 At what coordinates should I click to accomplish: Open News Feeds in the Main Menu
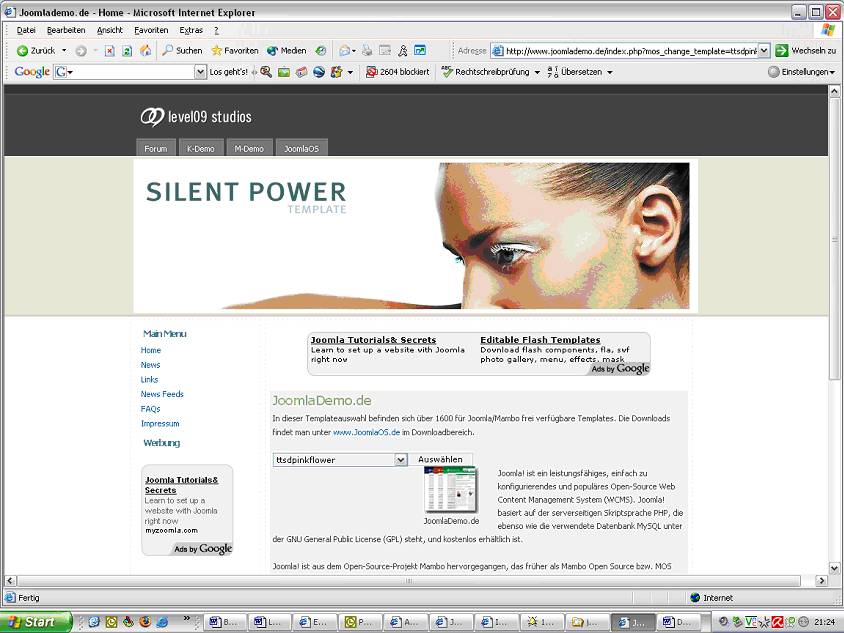point(162,394)
